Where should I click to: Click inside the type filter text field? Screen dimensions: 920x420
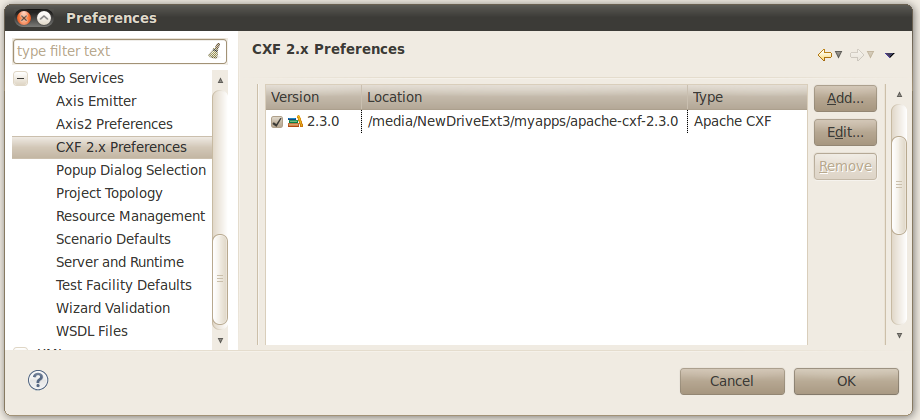coord(110,51)
